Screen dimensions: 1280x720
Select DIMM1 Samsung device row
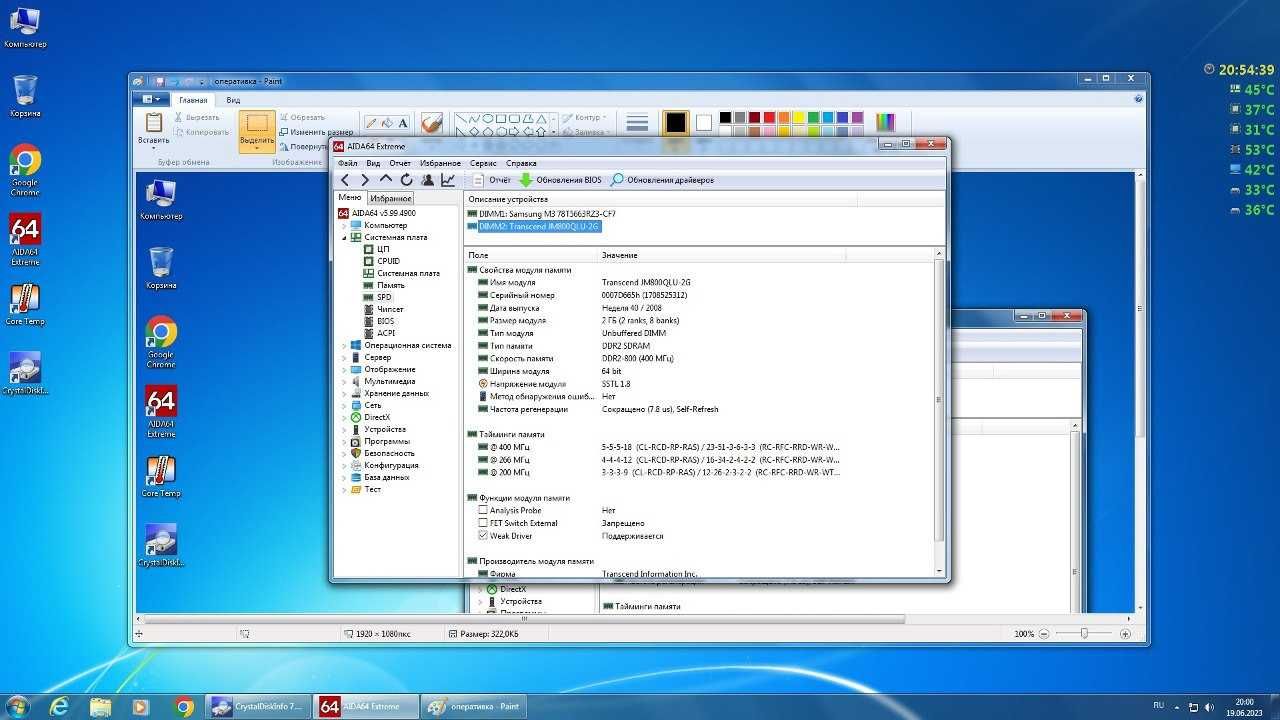[x=541, y=213]
